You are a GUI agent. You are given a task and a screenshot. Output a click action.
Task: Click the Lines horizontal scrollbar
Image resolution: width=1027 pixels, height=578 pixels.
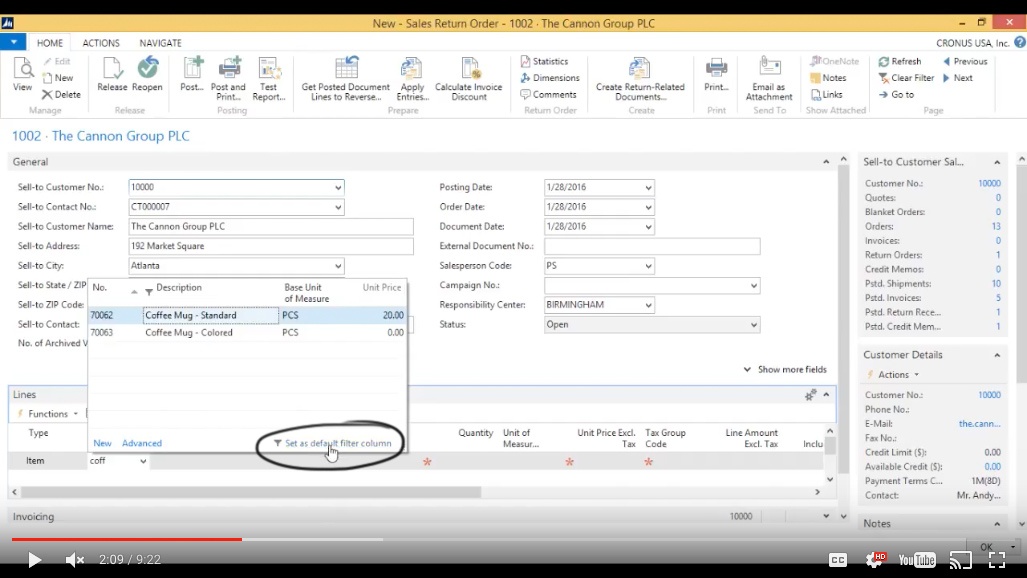point(252,491)
